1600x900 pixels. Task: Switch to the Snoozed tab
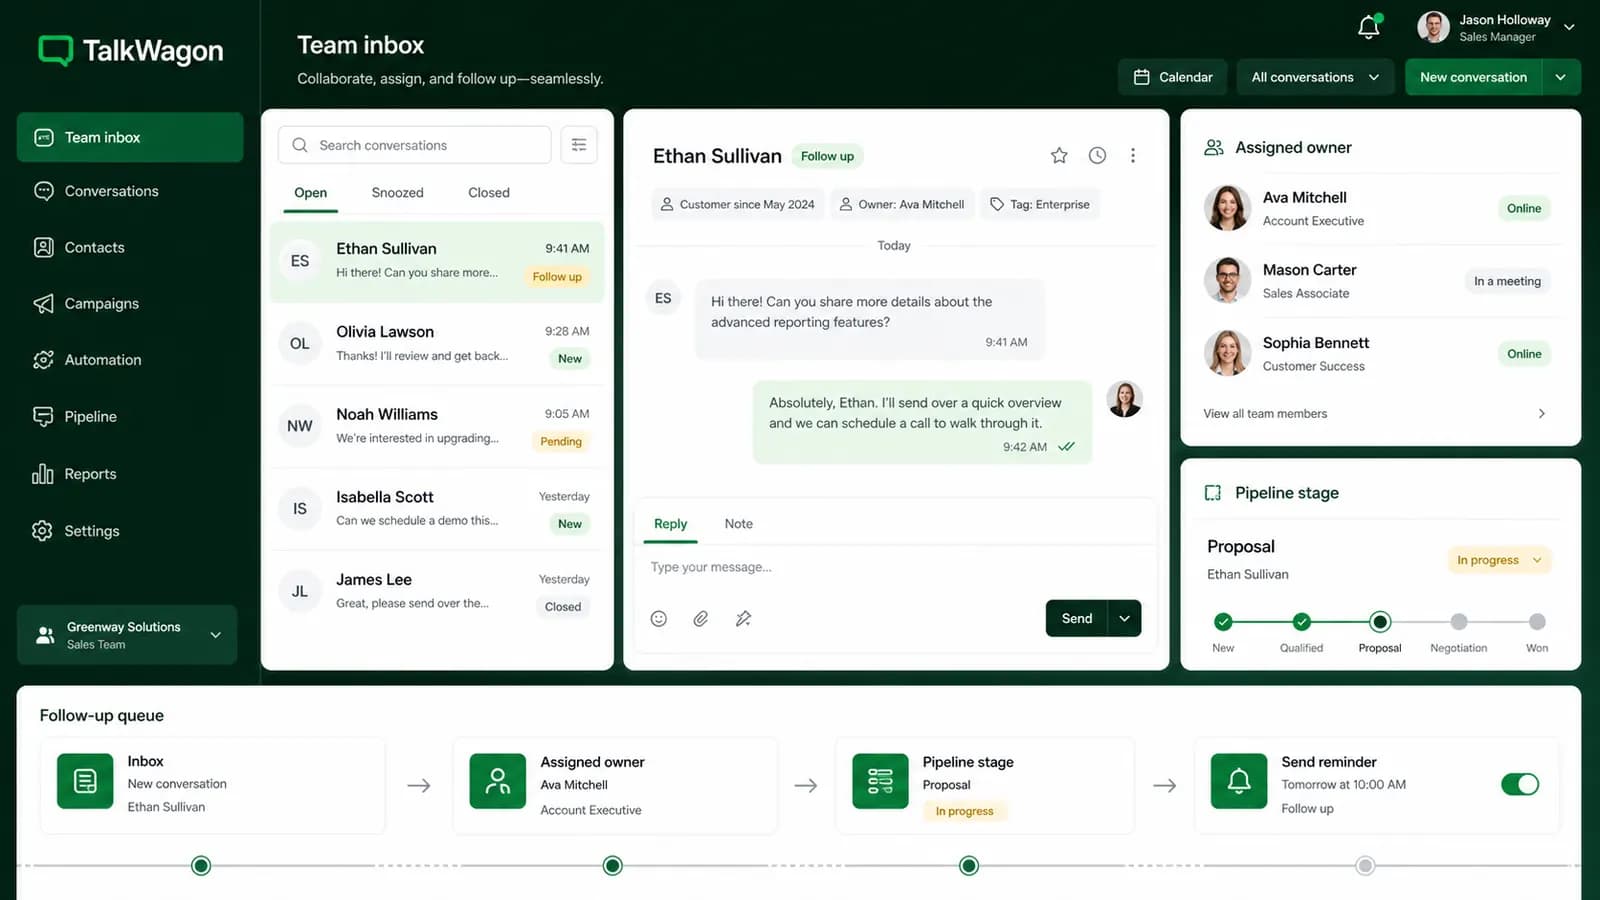click(397, 193)
